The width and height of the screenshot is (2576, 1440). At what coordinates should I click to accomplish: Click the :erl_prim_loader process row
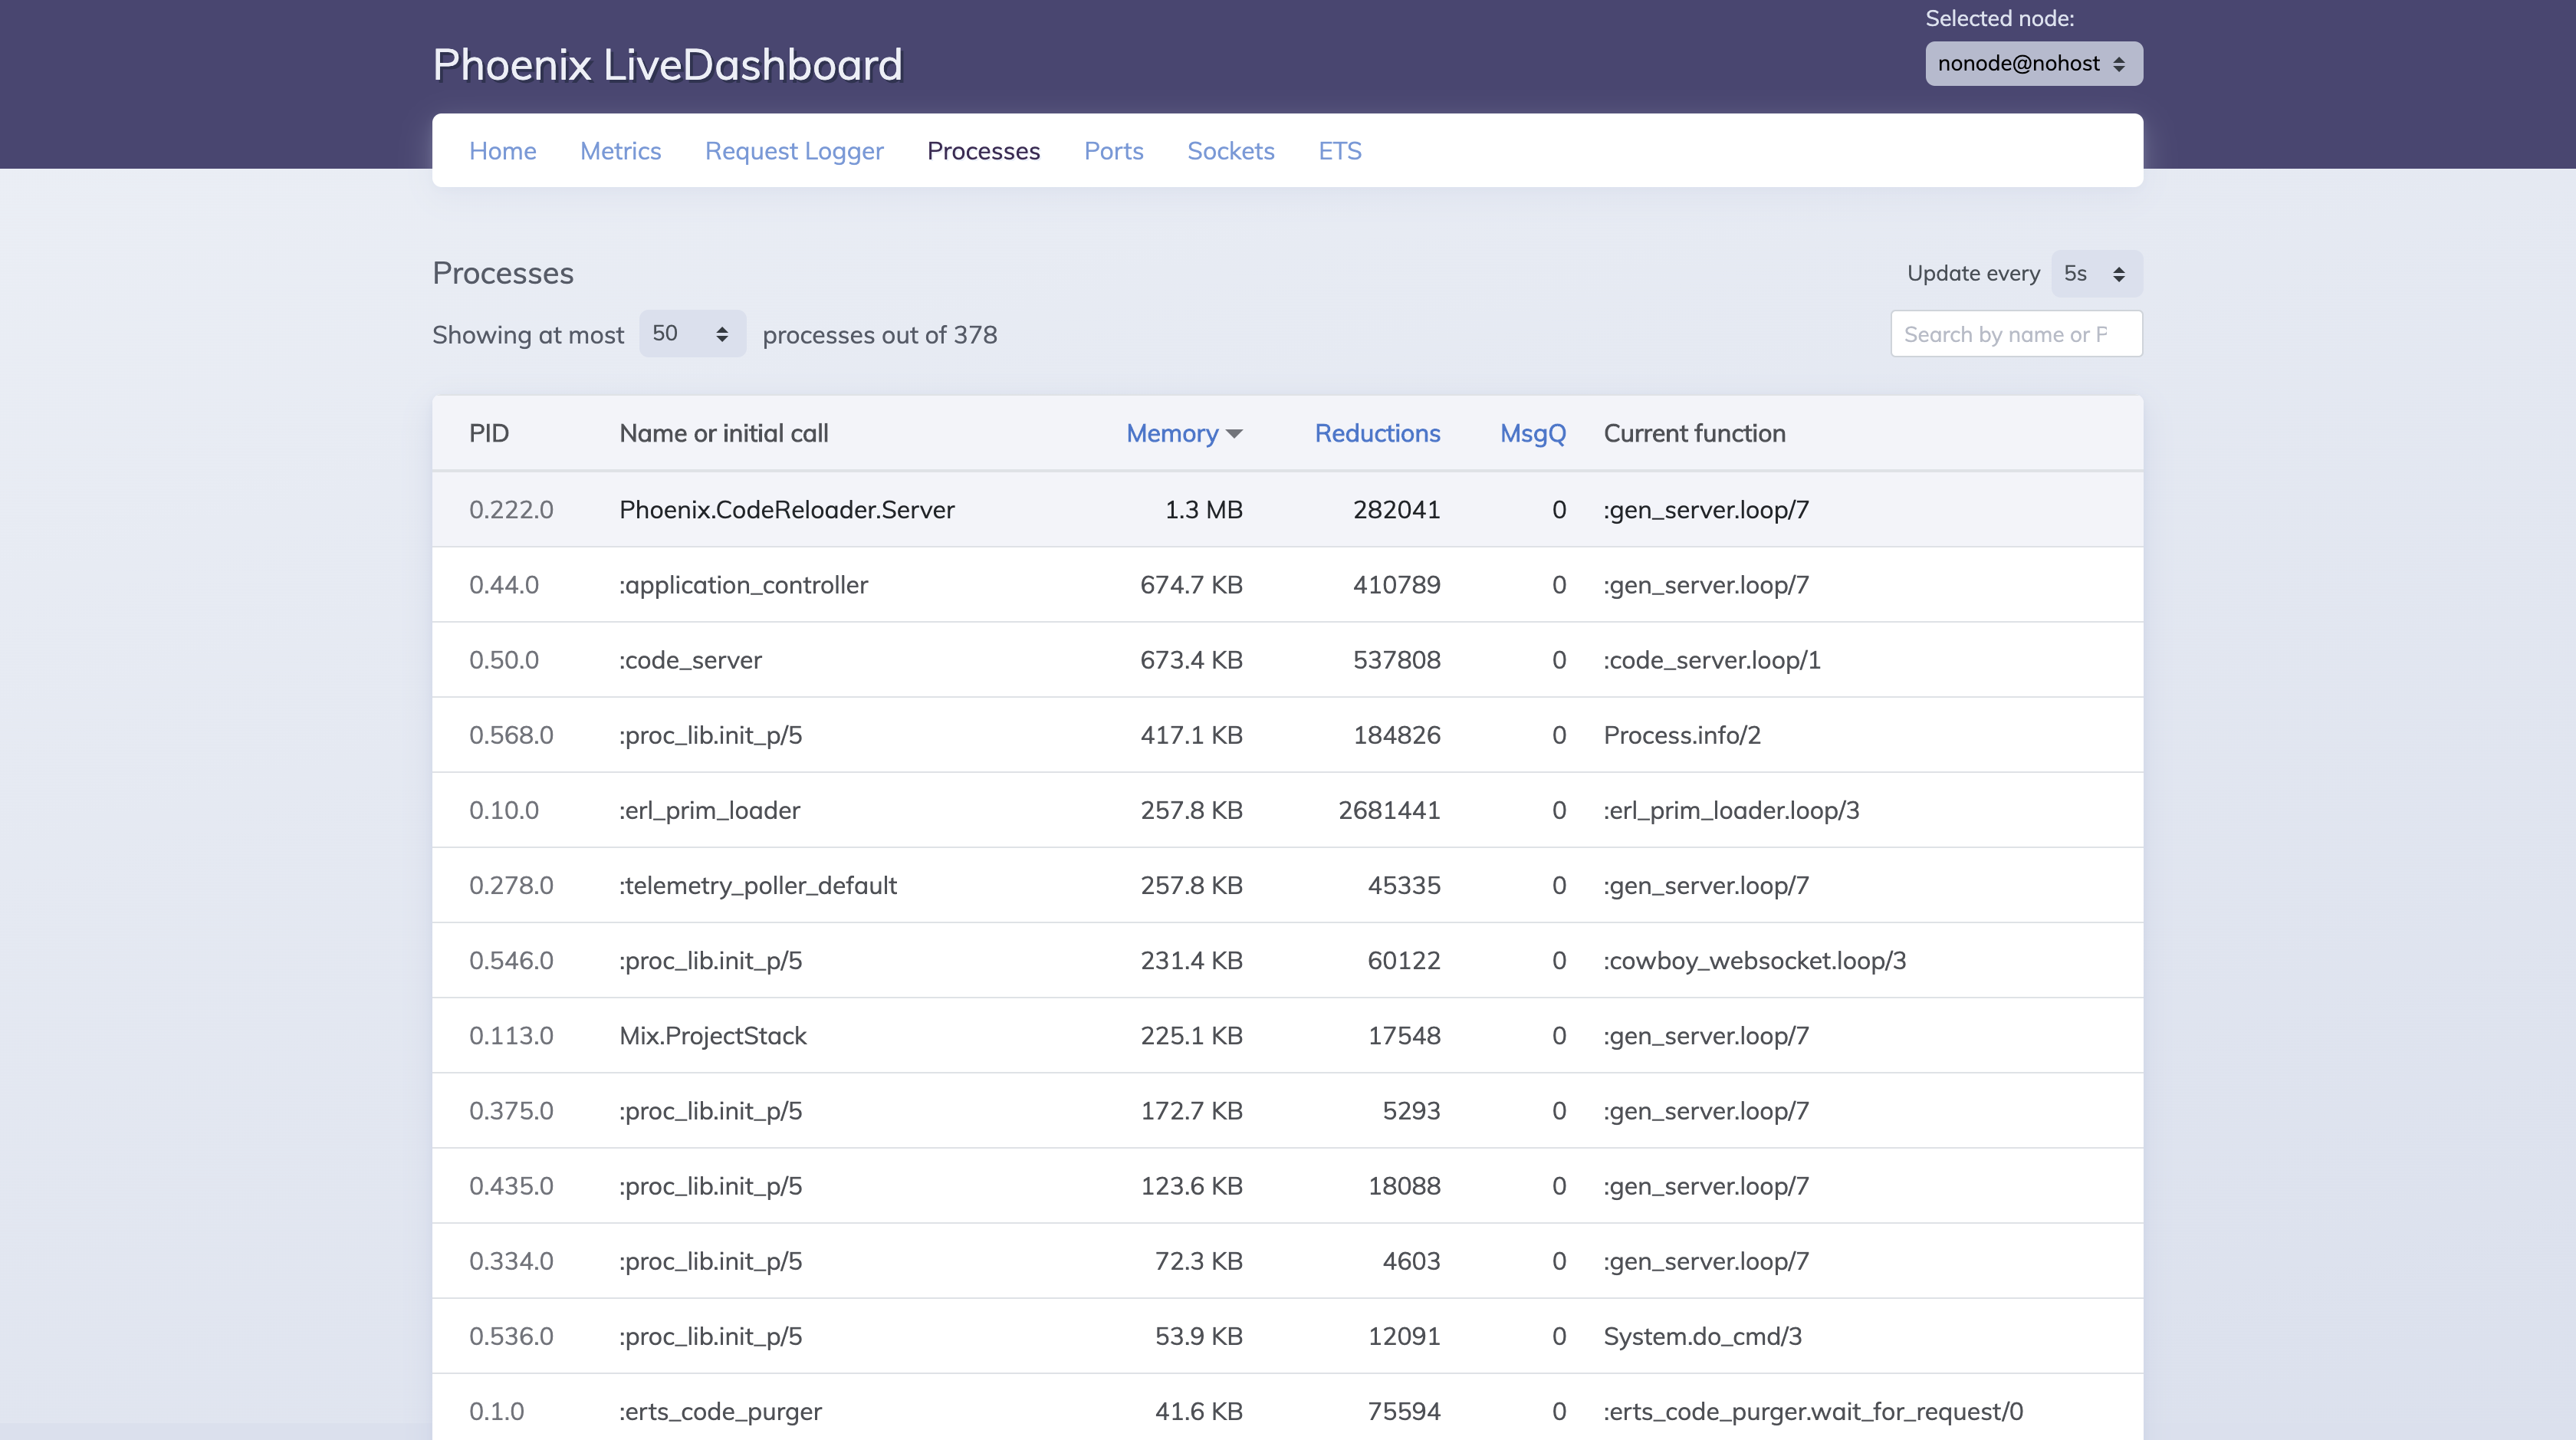click(1286, 810)
